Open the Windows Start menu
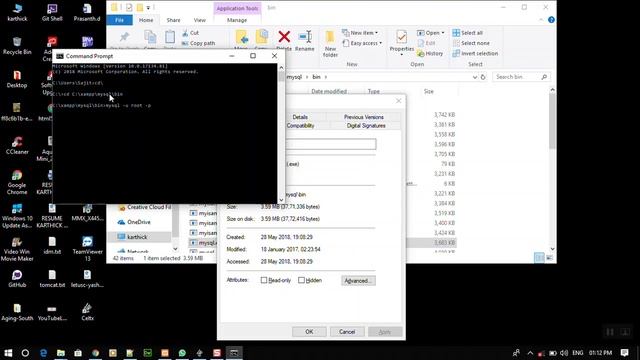Viewport: 640px width, 360px height. pyautogui.click(x=8, y=353)
